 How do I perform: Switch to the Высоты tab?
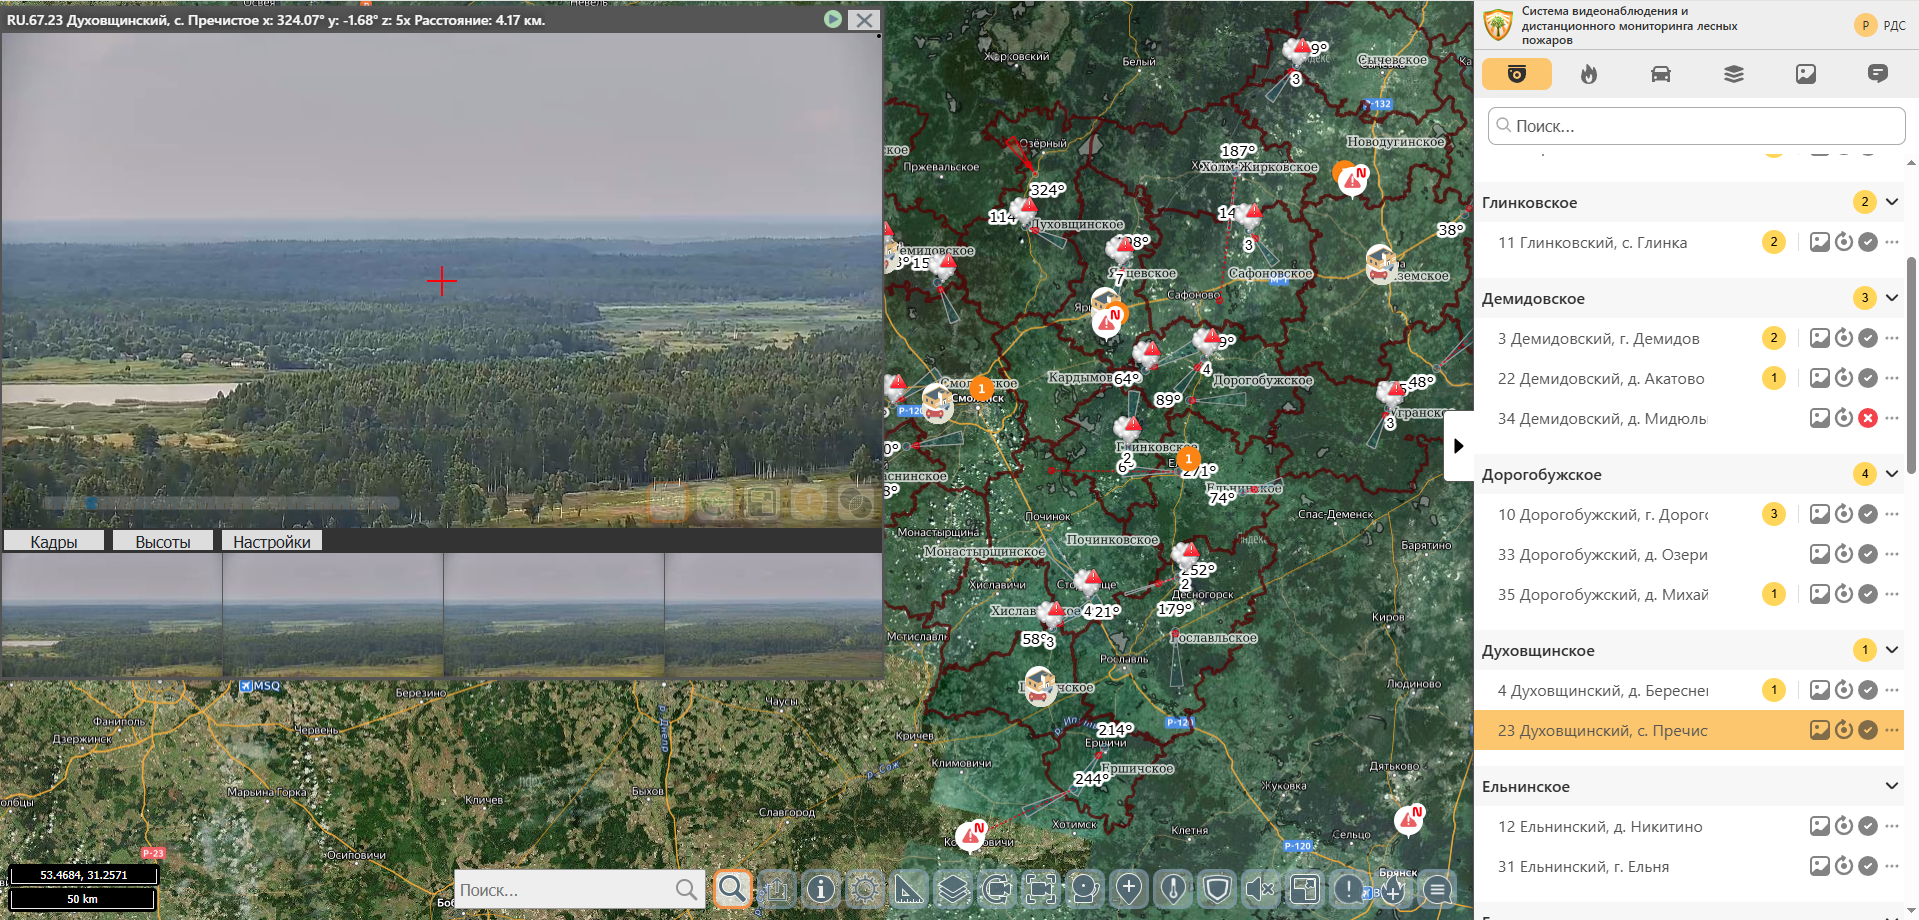click(x=163, y=541)
